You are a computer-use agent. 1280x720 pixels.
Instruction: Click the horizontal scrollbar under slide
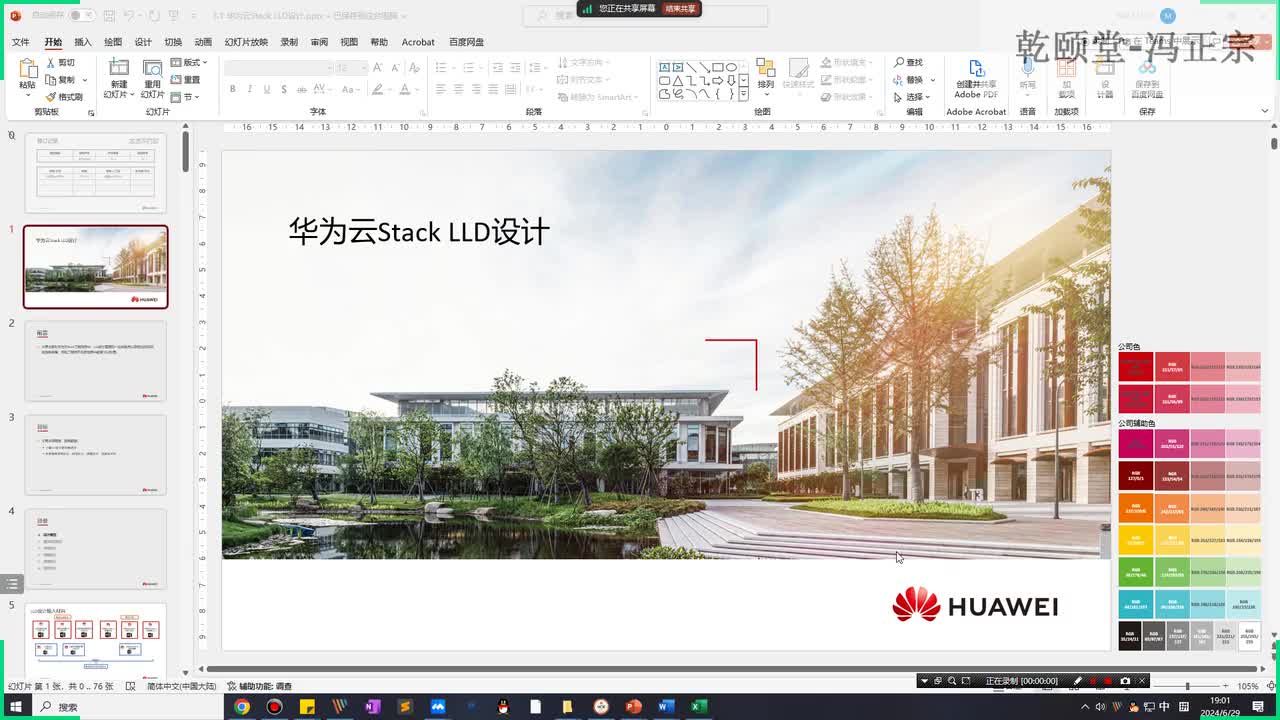pyautogui.click(x=731, y=669)
